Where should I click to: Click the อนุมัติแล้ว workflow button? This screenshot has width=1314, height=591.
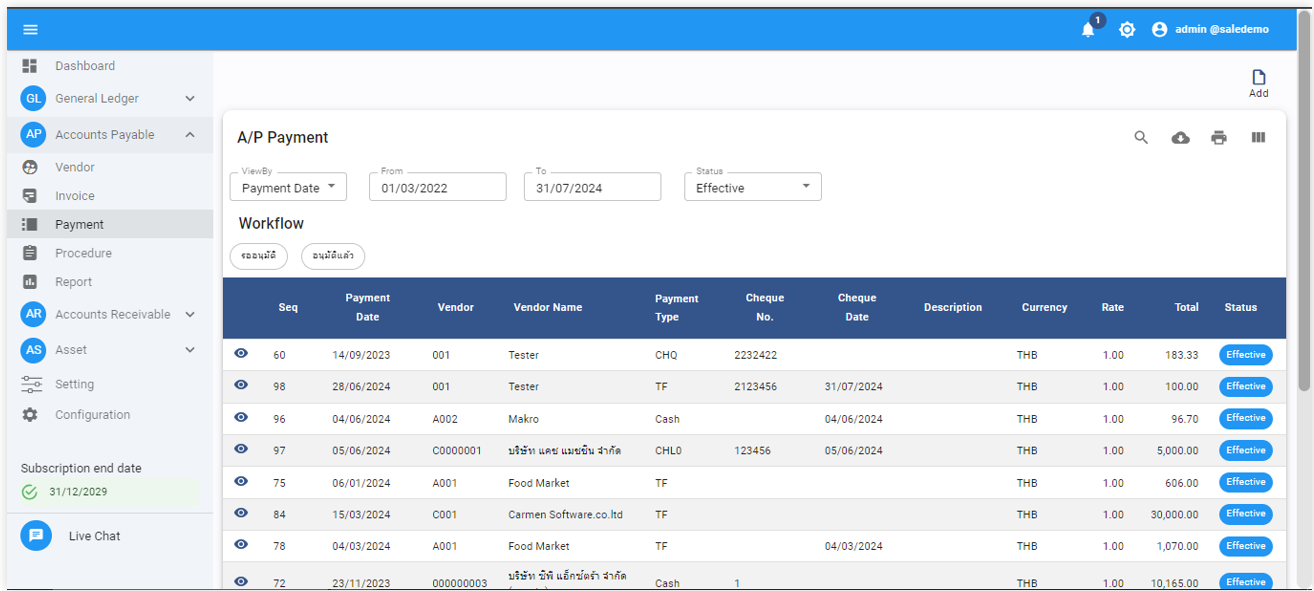[x=333, y=256]
